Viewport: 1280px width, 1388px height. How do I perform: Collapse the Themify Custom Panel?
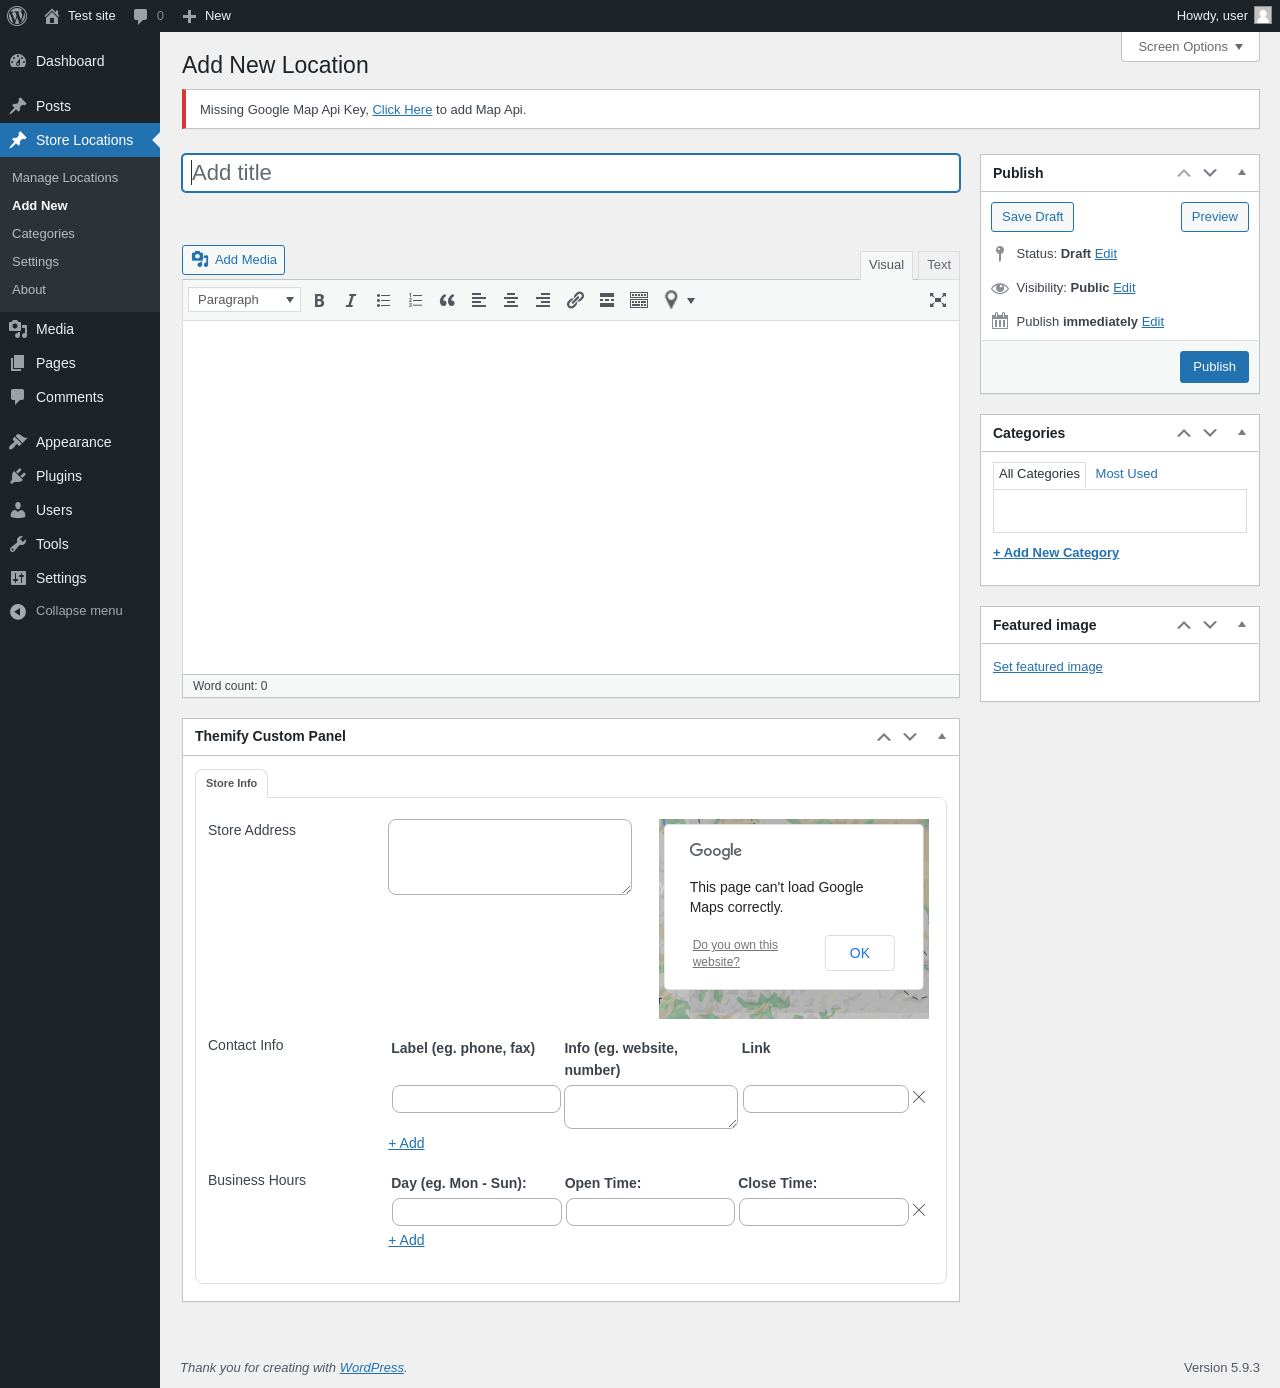[942, 737]
